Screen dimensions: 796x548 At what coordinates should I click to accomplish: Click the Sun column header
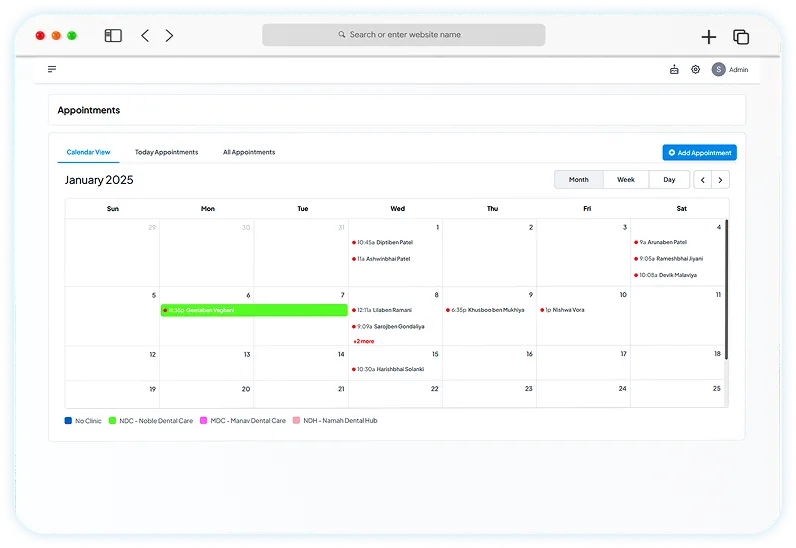[113, 209]
